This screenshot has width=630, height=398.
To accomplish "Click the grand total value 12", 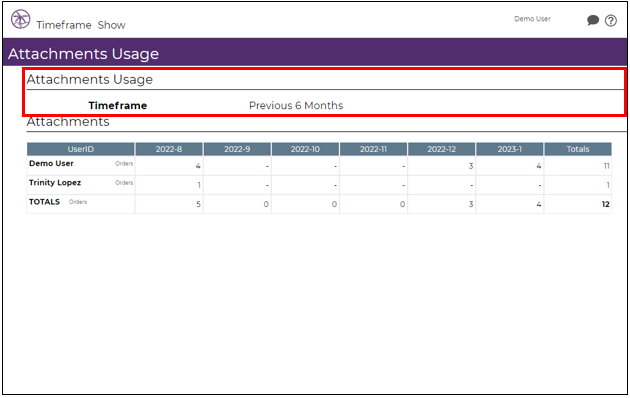I will click(x=605, y=204).
